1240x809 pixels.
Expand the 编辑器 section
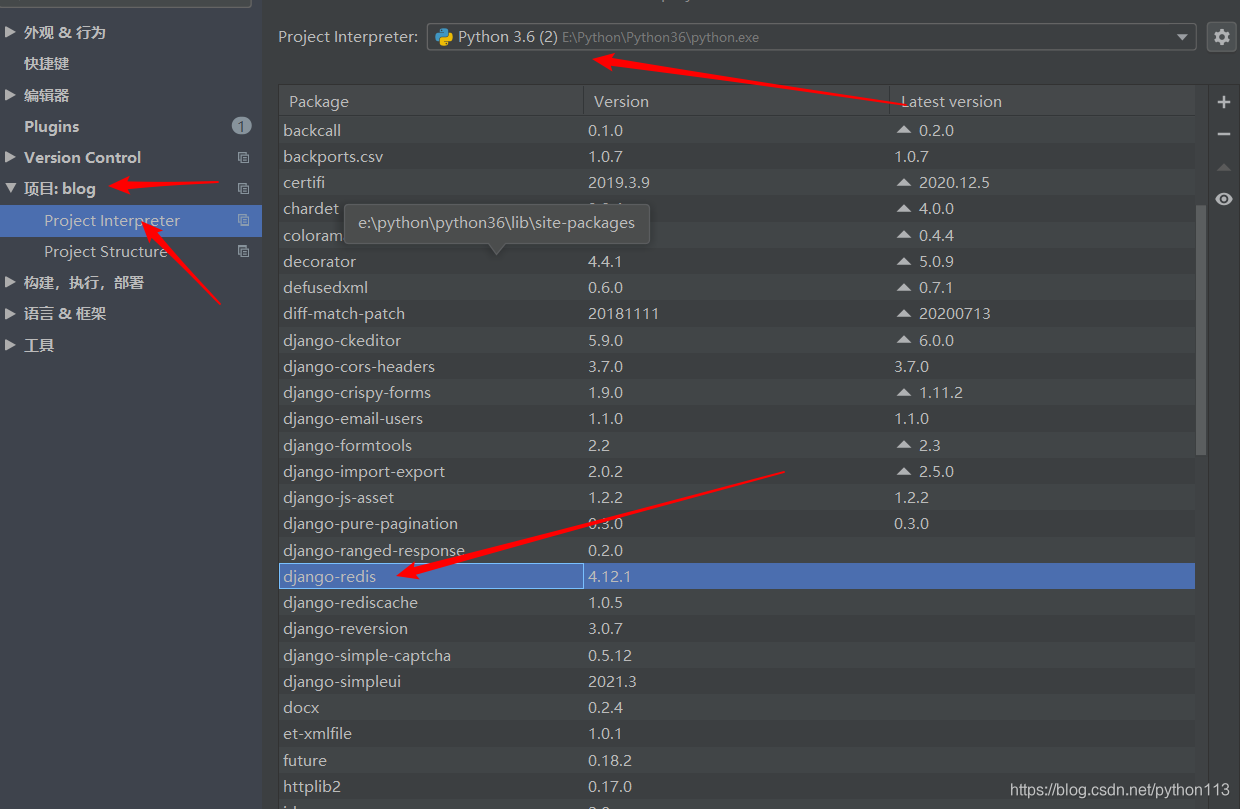coord(10,95)
